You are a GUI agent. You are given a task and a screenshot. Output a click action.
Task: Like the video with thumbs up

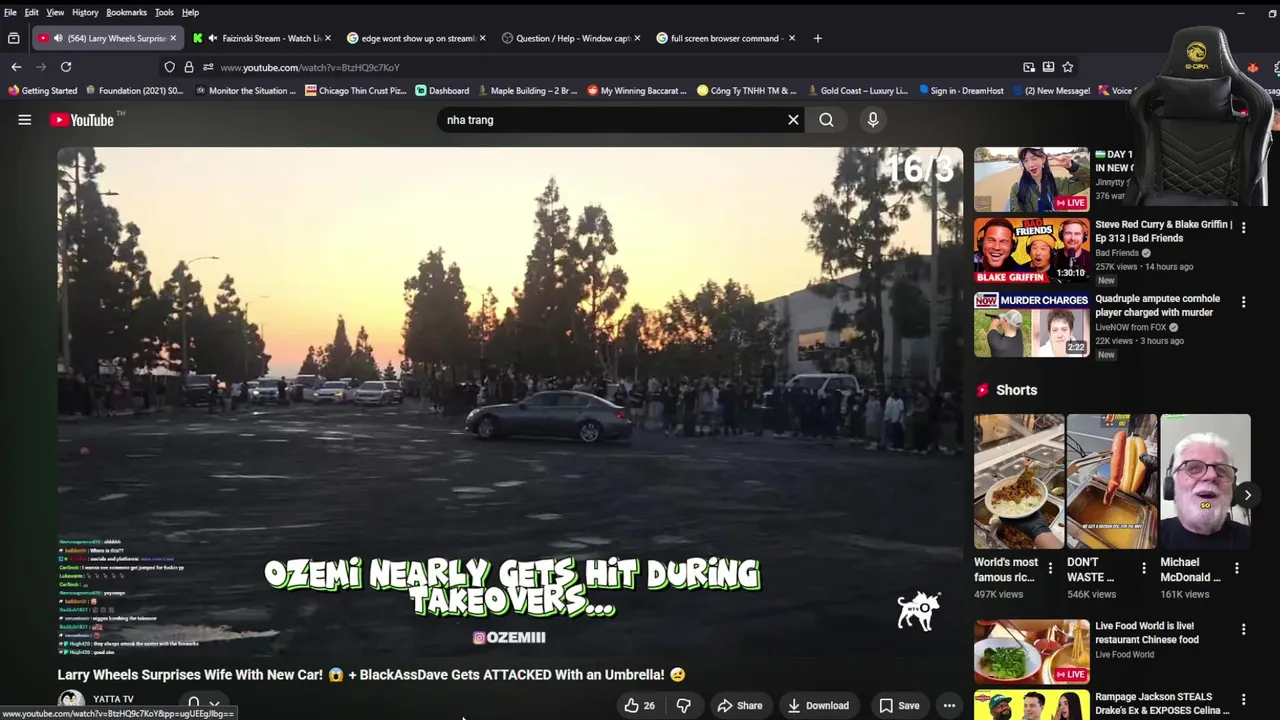pos(640,706)
